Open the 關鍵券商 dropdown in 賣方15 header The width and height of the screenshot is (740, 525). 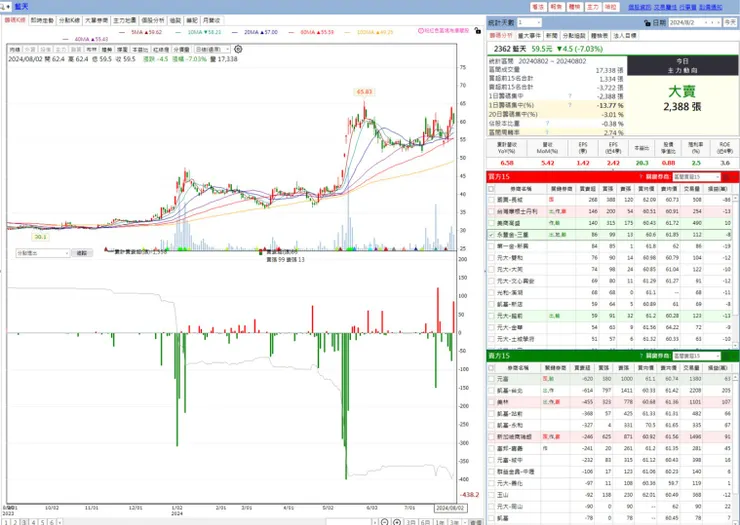[x=697, y=356]
